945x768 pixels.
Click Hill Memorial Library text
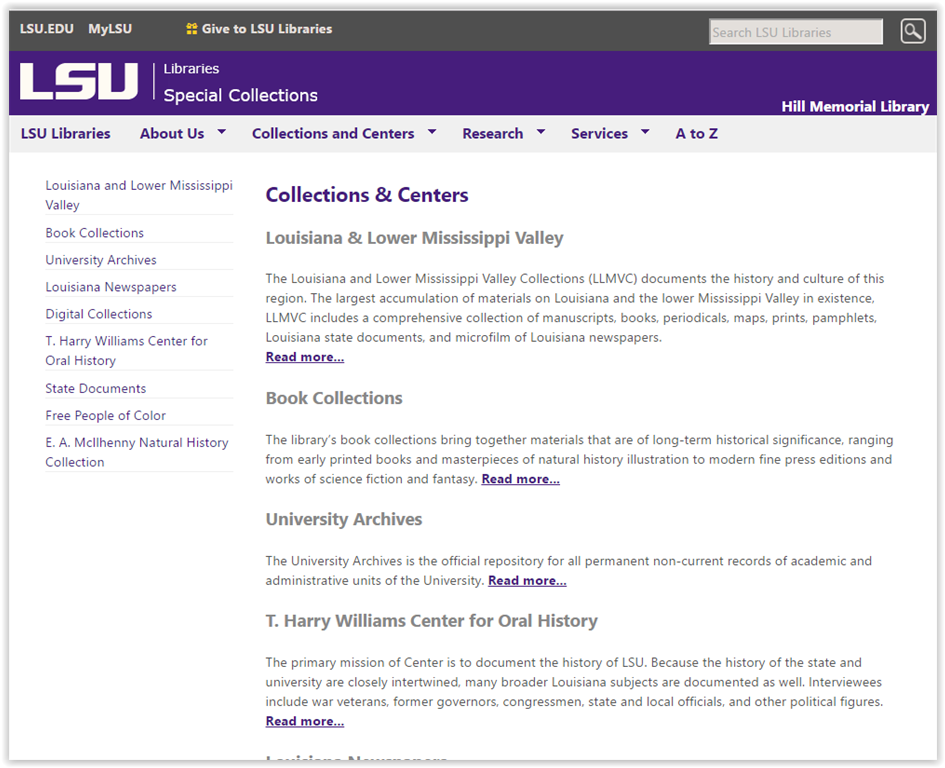click(x=855, y=107)
